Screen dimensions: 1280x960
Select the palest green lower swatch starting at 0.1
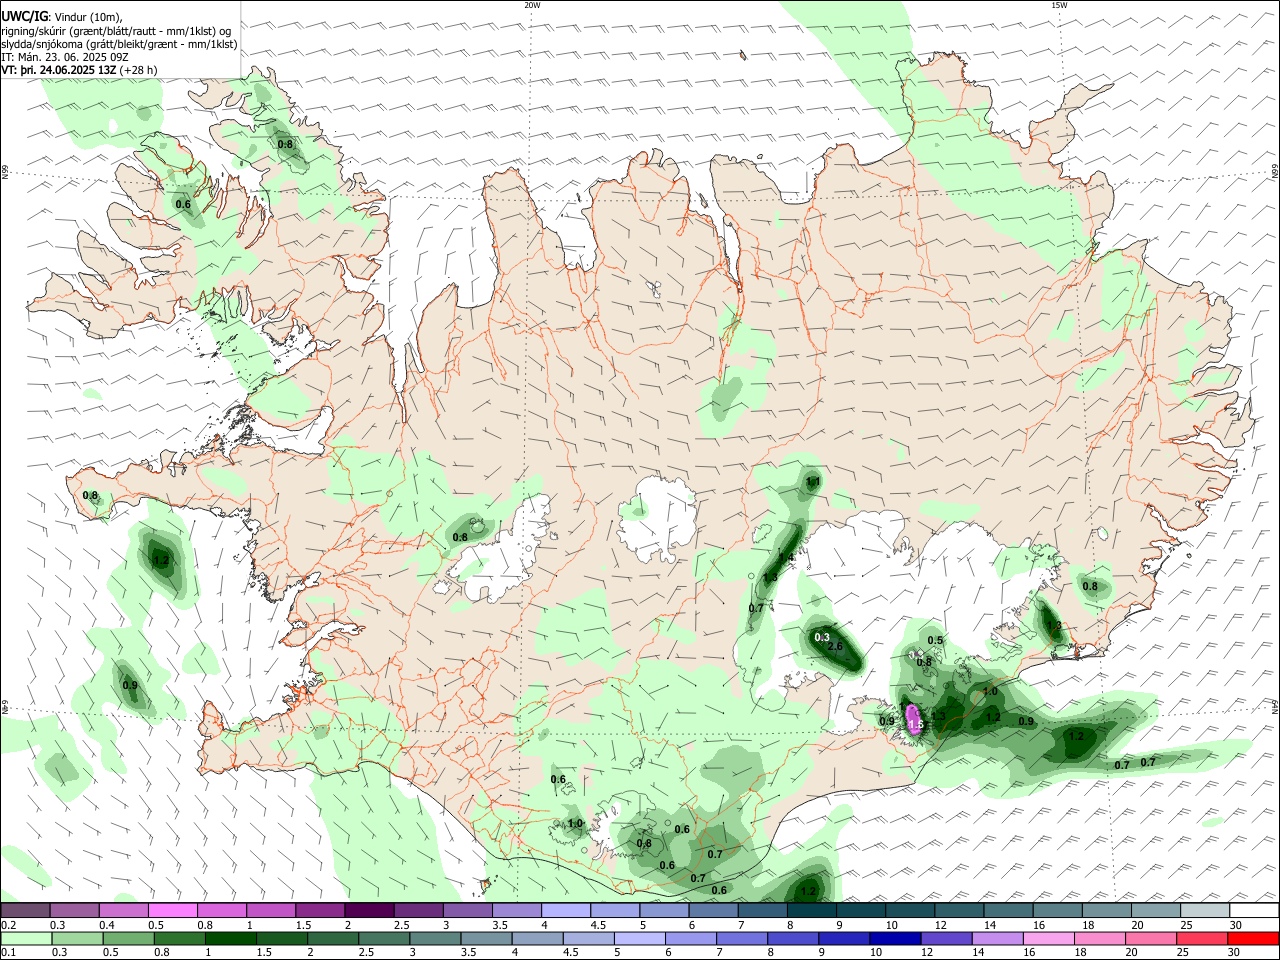click(x=25, y=938)
